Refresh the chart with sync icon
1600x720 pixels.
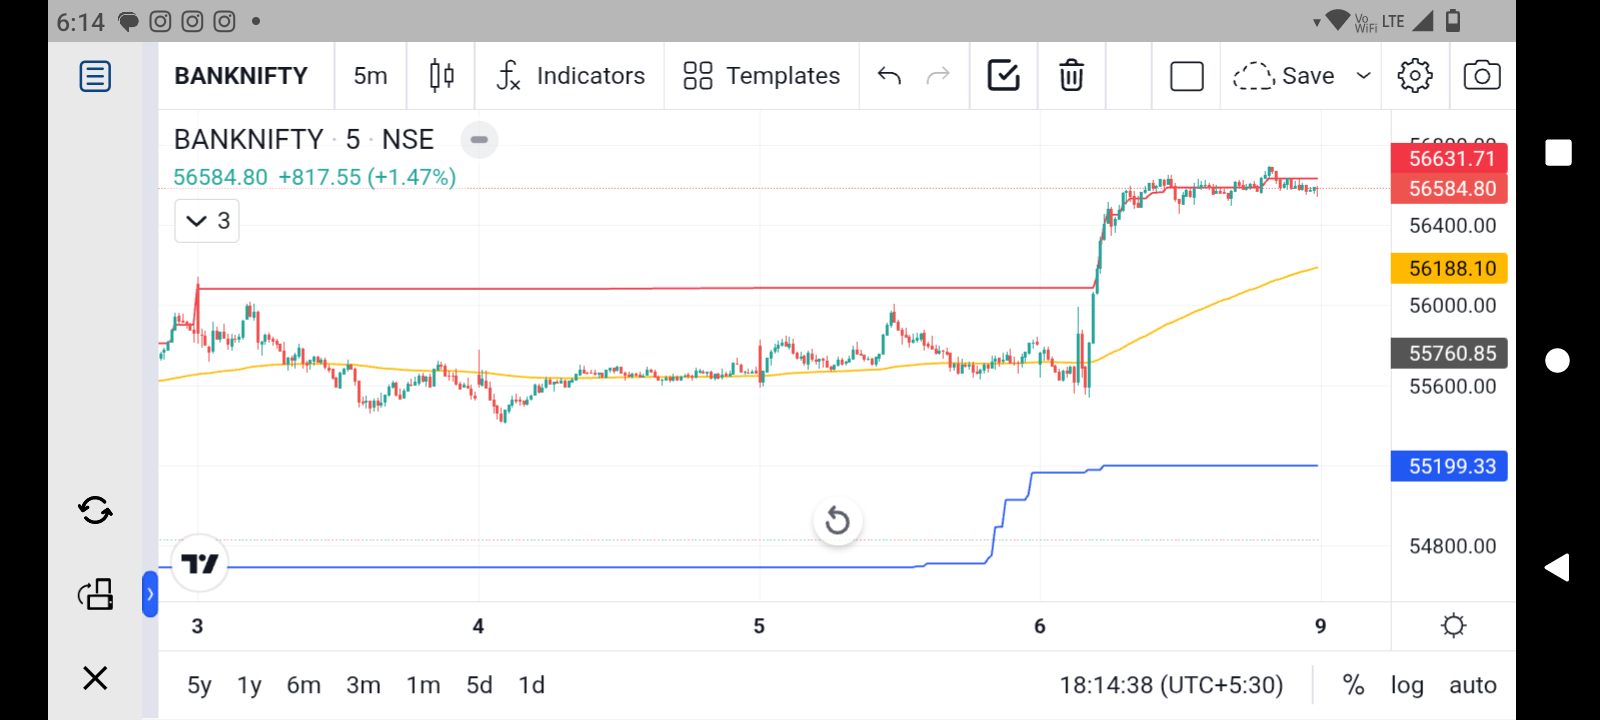tap(95, 511)
